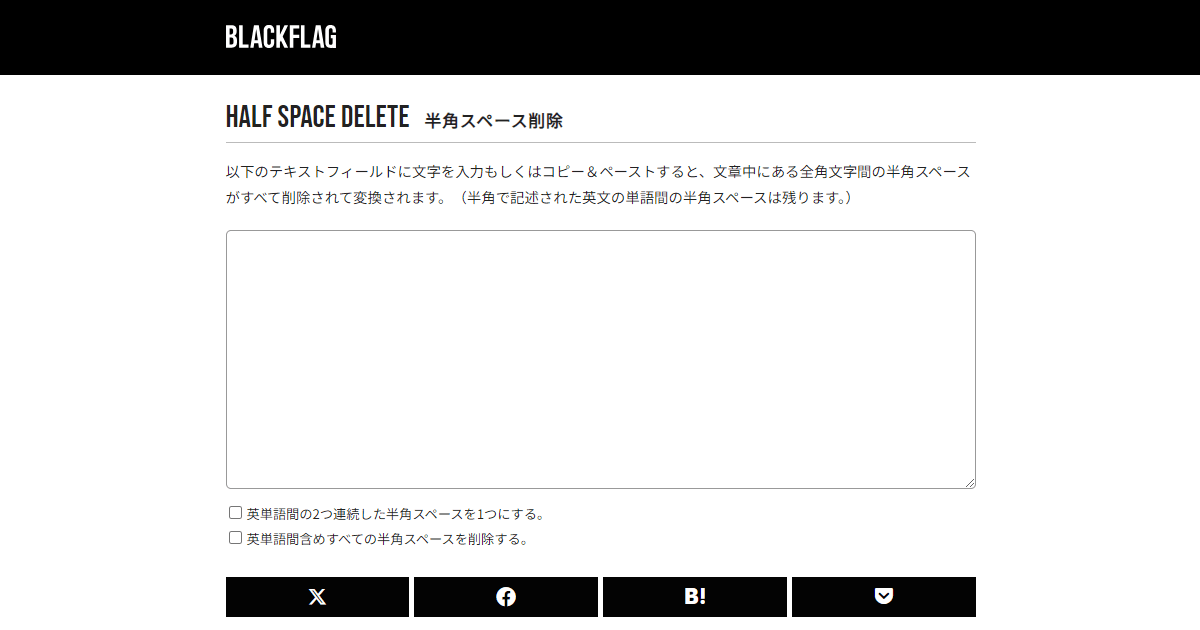Share this page on X
The width and height of the screenshot is (1200, 630).
317,597
